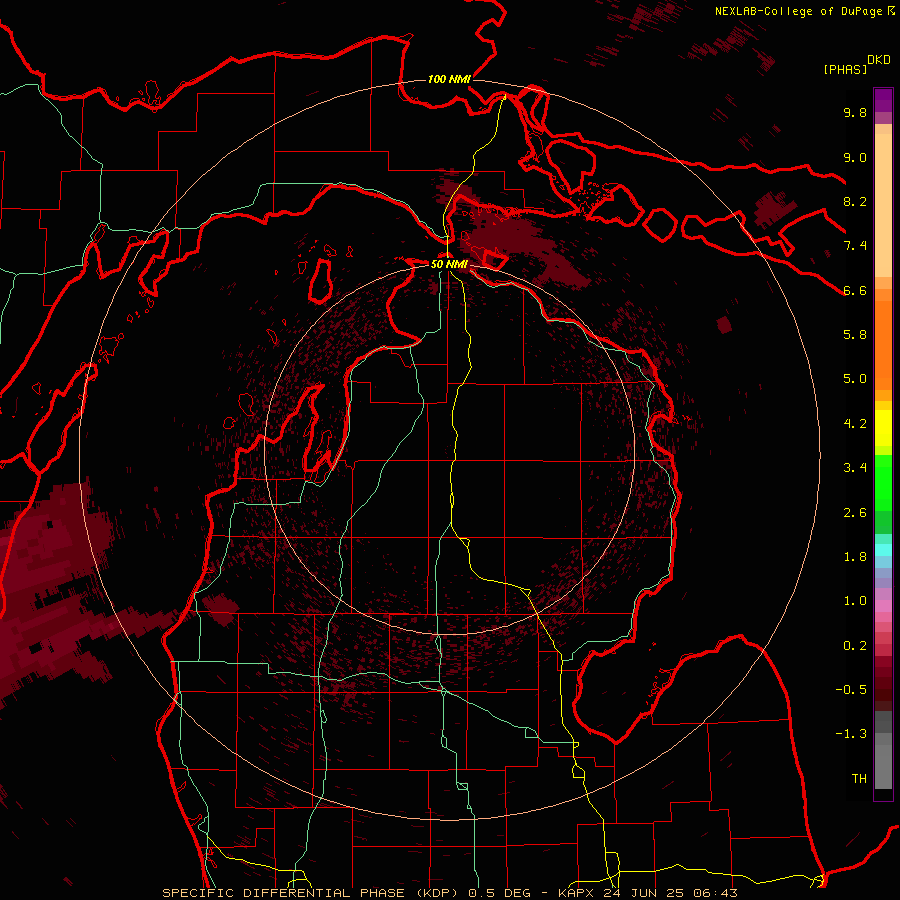Click the -1.3 value on the color scale
The width and height of the screenshot is (900, 900).
[851, 734]
